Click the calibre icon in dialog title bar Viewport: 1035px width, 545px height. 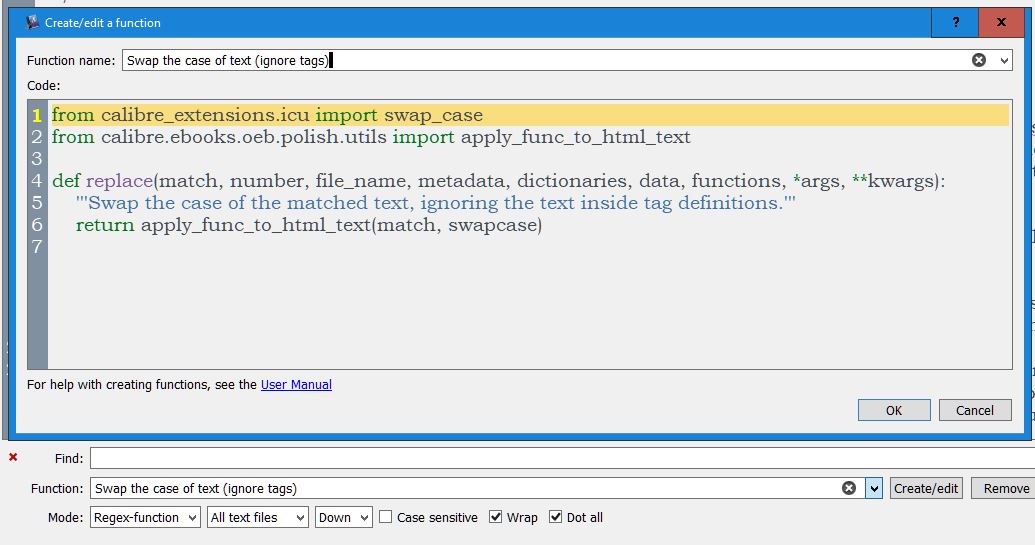(x=32, y=22)
